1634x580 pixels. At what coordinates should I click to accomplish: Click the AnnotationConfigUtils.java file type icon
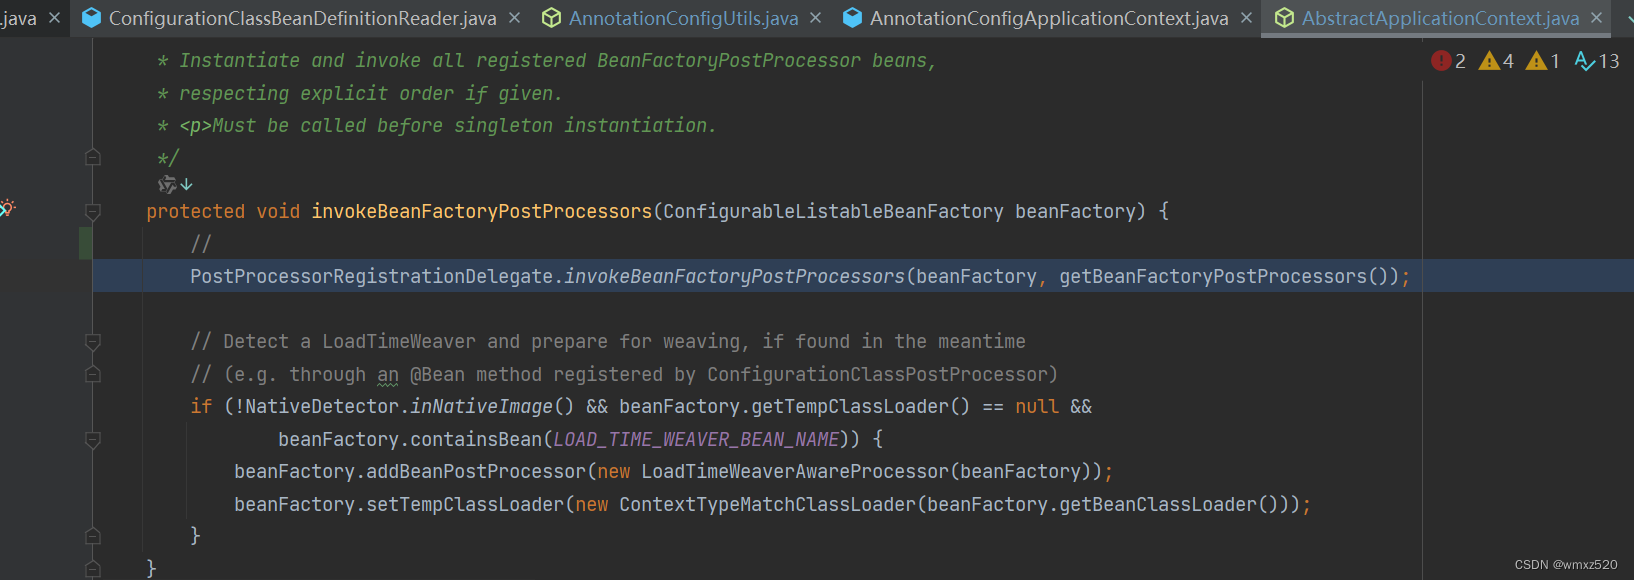click(551, 18)
